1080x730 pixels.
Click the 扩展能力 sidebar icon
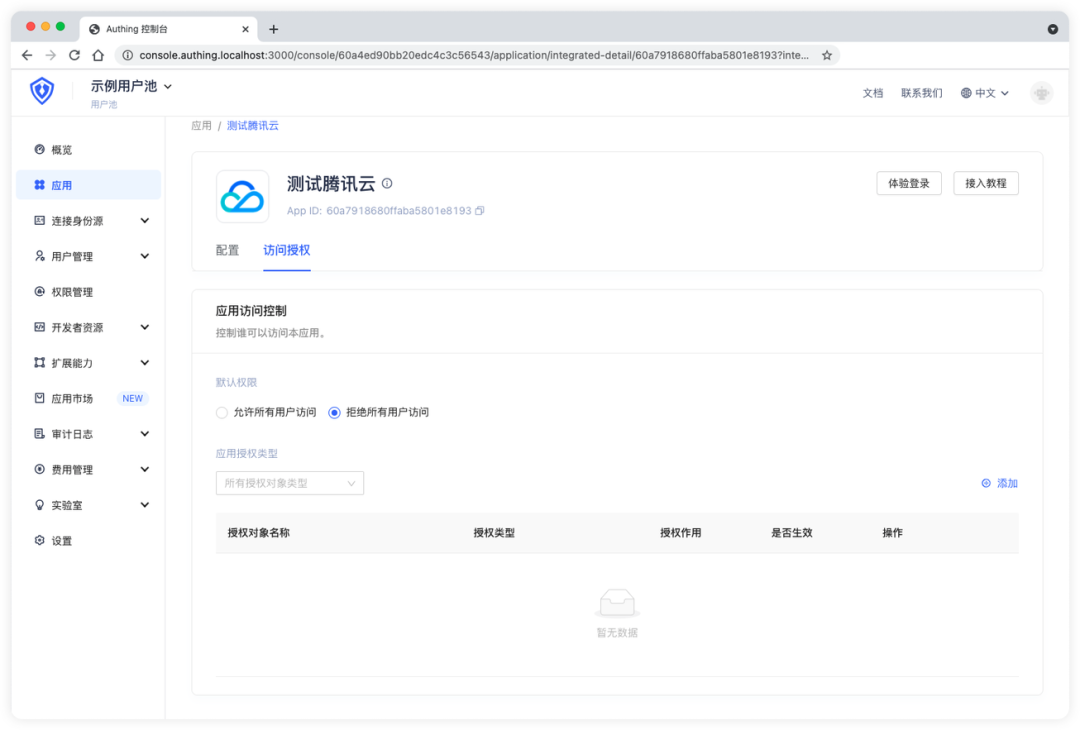point(39,362)
